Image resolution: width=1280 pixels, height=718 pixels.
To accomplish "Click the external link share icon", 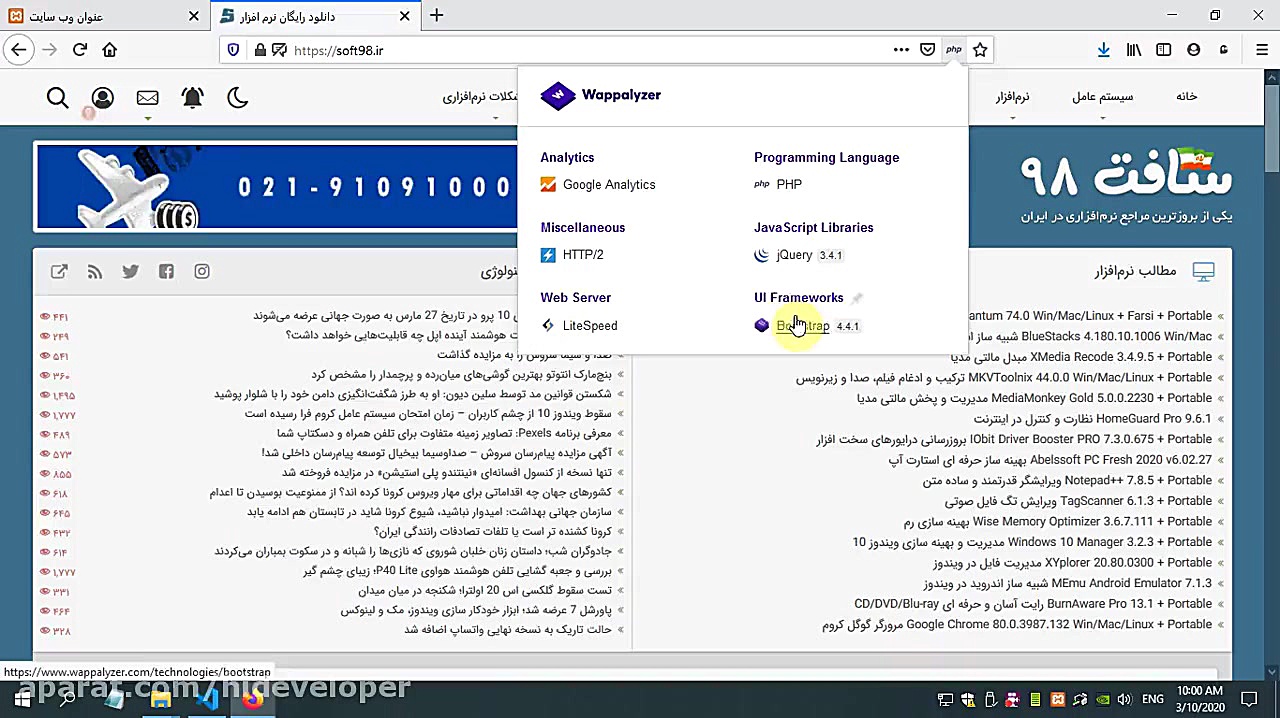I will point(59,271).
